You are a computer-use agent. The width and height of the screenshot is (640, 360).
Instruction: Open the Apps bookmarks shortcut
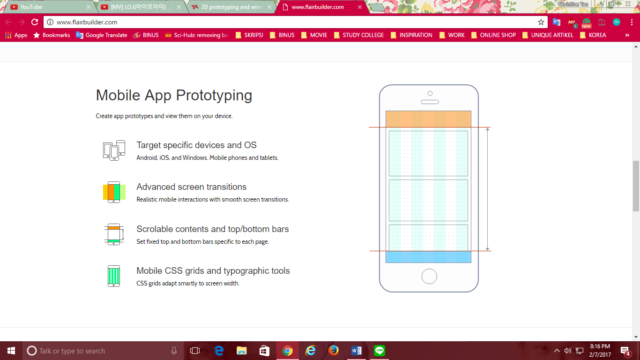pyautogui.click(x=16, y=35)
